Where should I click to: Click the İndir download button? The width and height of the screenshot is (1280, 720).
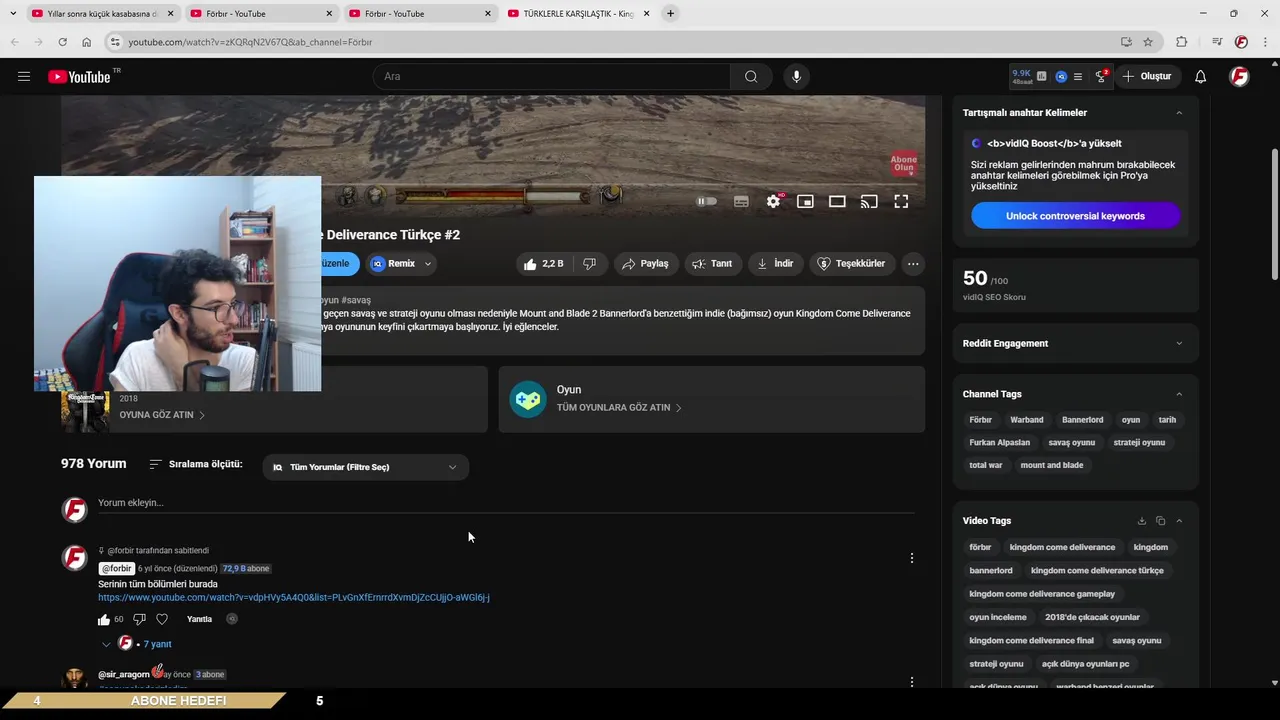pyautogui.click(x=775, y=264)
